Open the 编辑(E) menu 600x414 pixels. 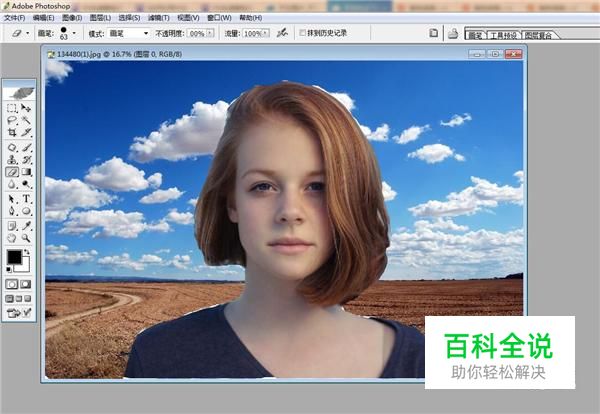[44, 18]
